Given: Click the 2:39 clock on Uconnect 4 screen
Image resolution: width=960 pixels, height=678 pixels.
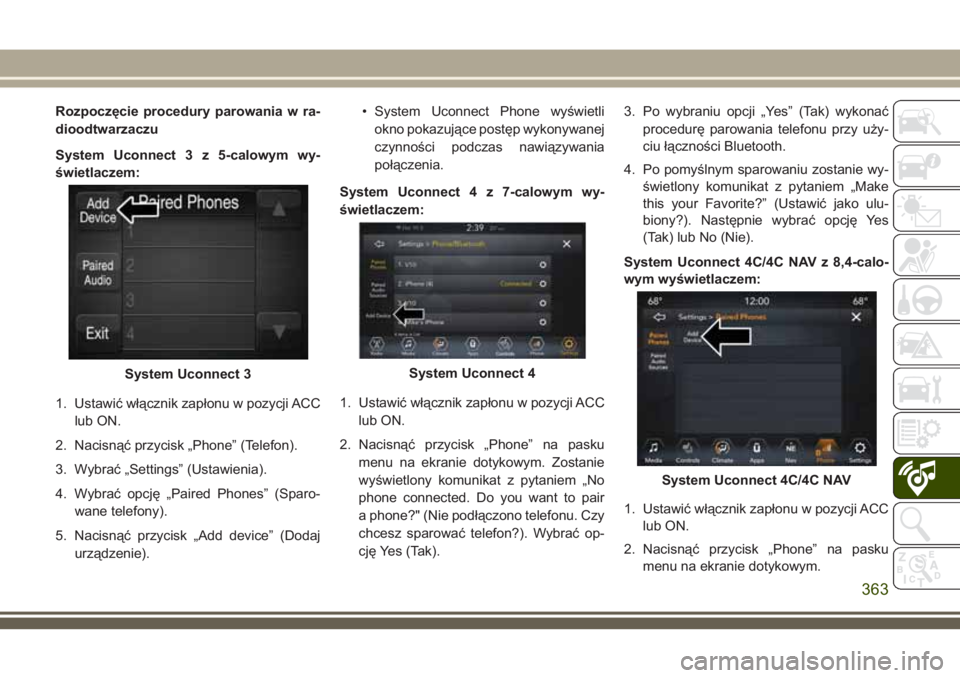Looking at the screenshot, I should 474,228.
